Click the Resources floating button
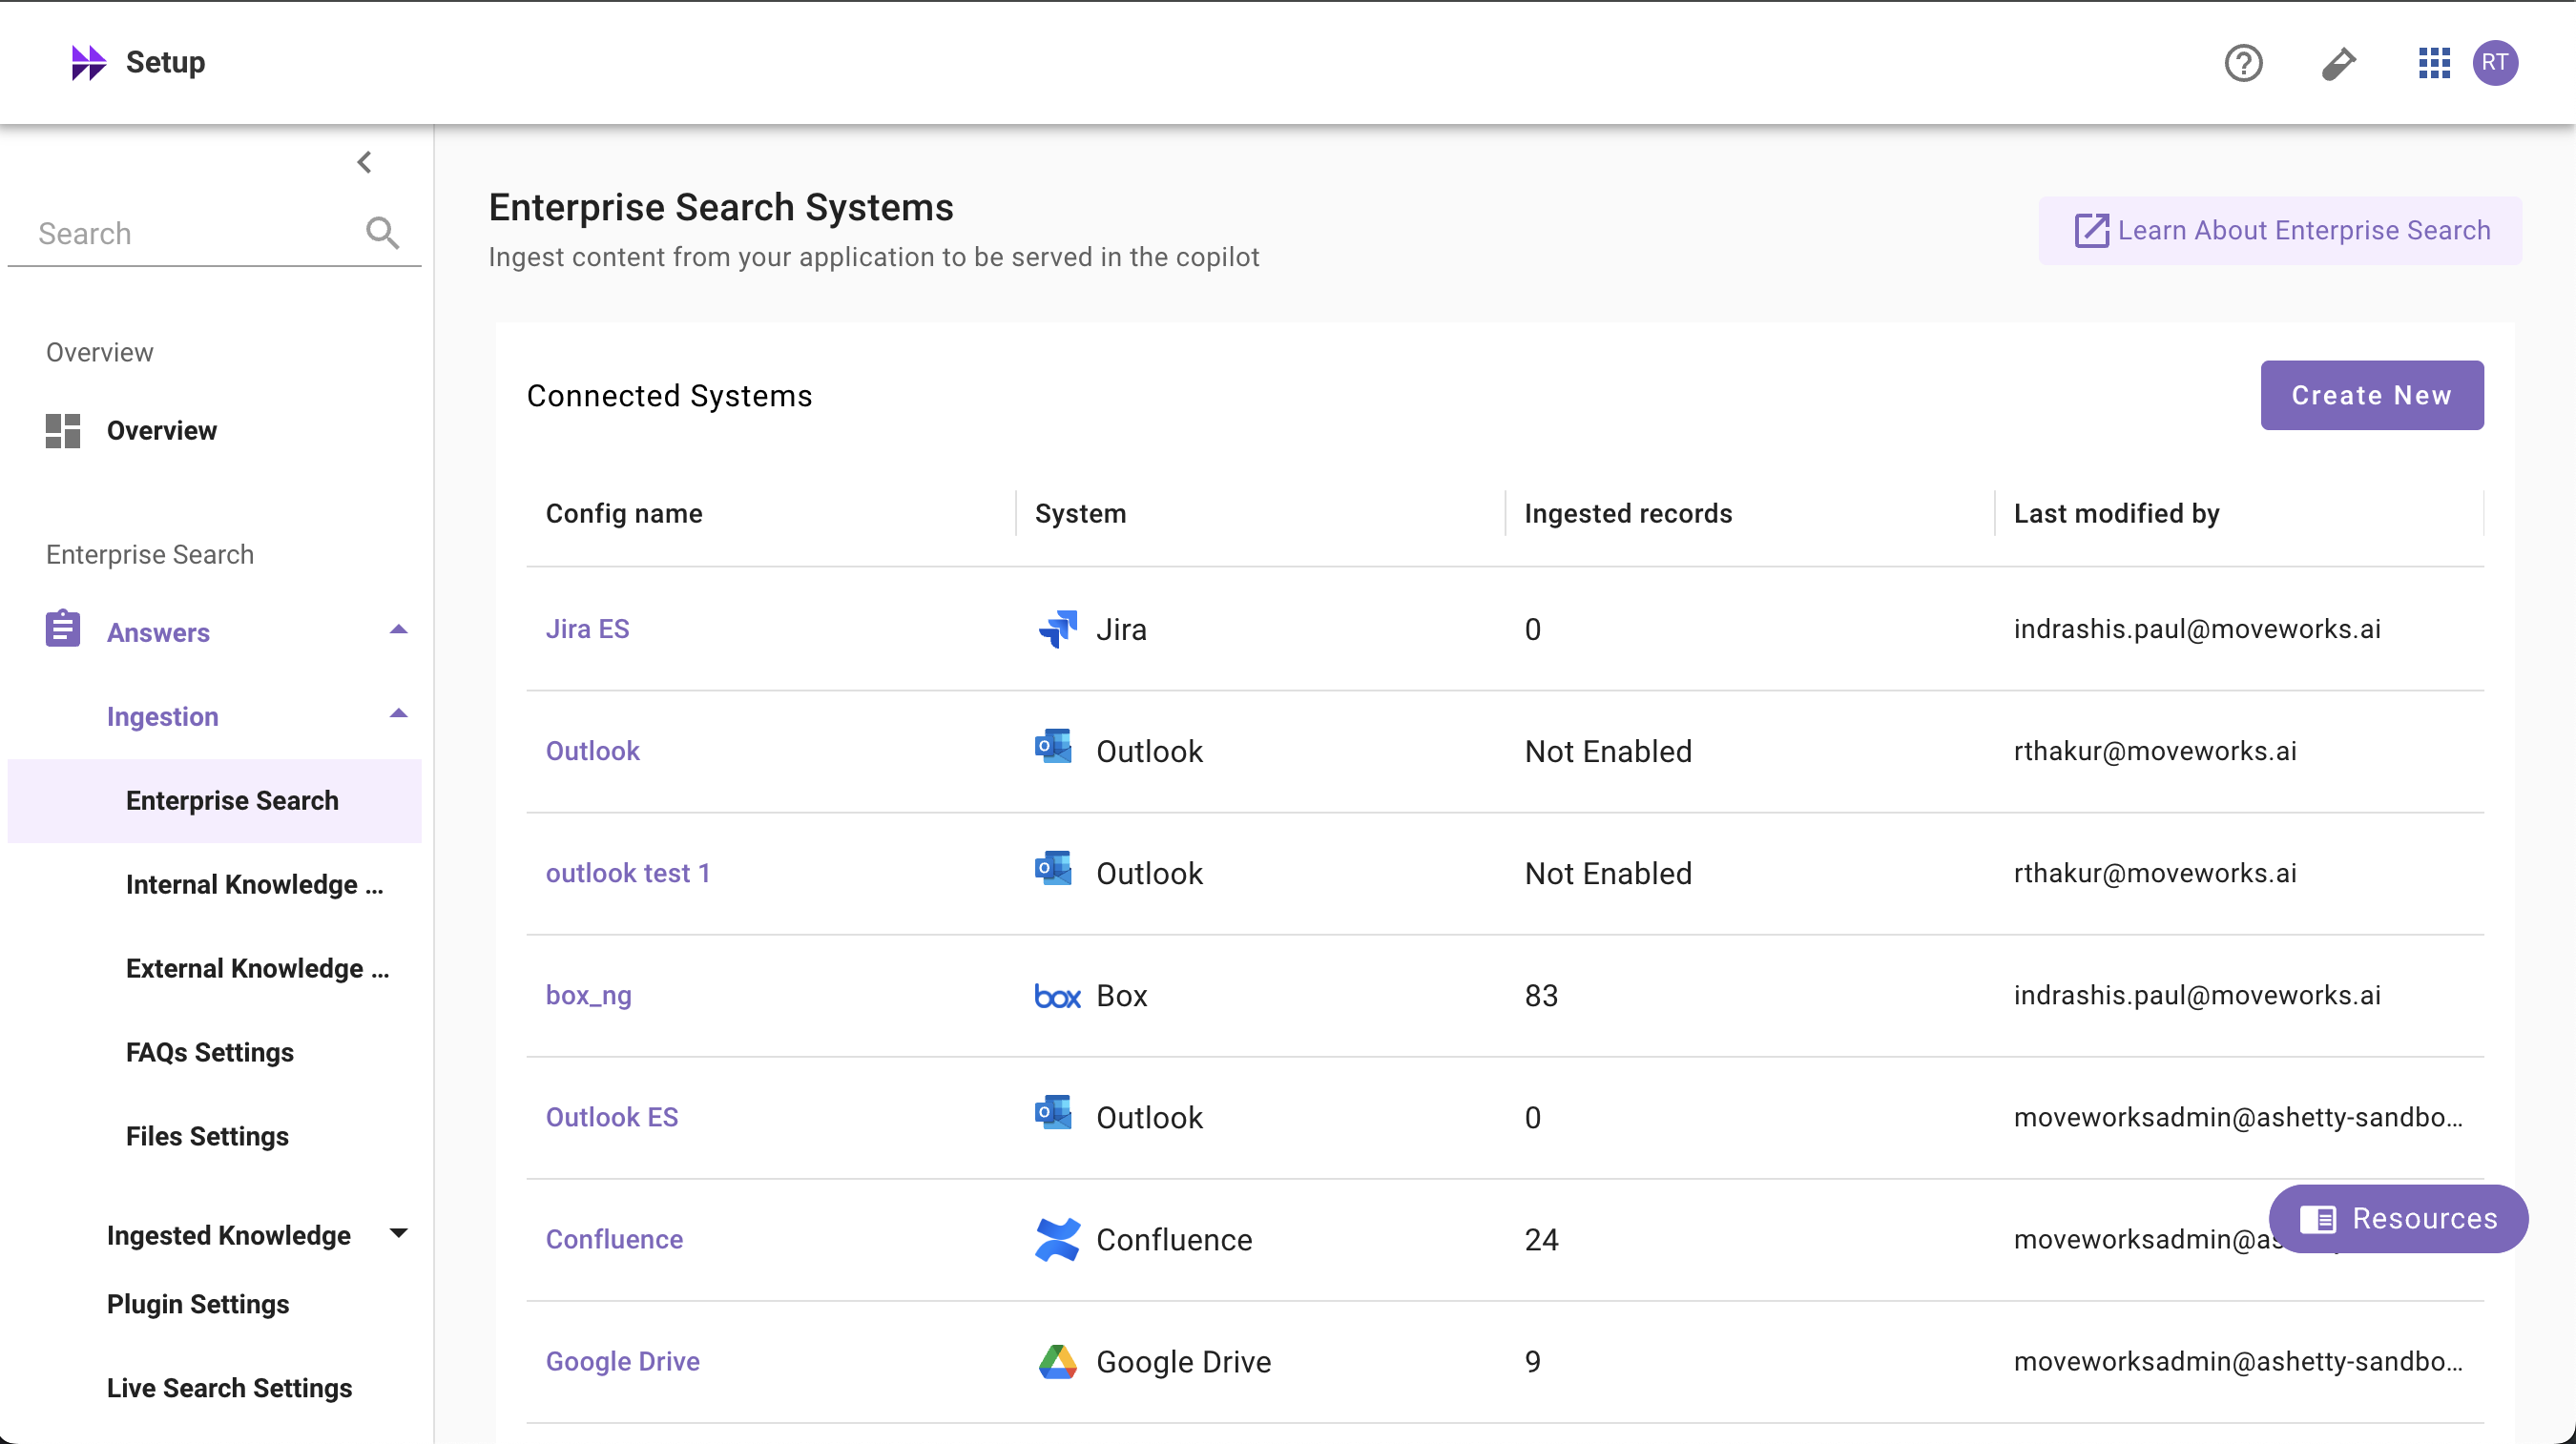 (2398, 1218)
